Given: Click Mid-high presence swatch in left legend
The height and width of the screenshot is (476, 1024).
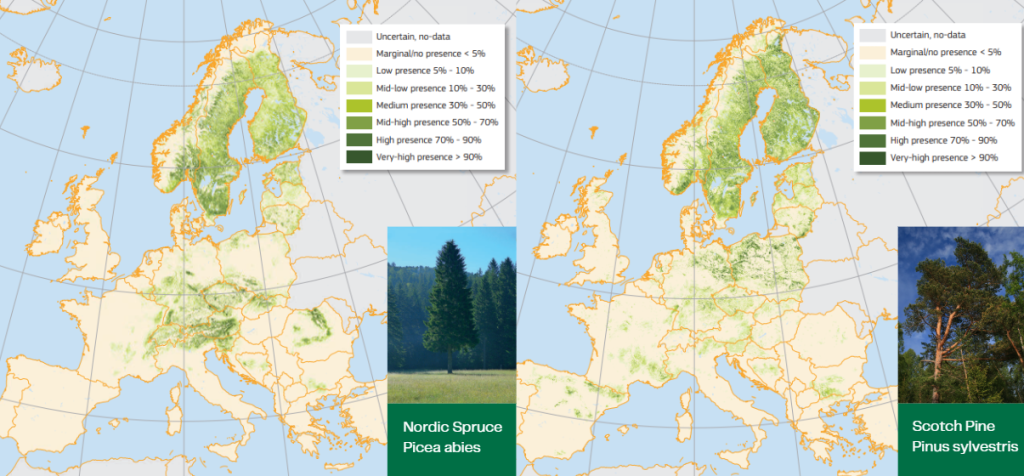Looking at the screenshot, I should 359,122.
